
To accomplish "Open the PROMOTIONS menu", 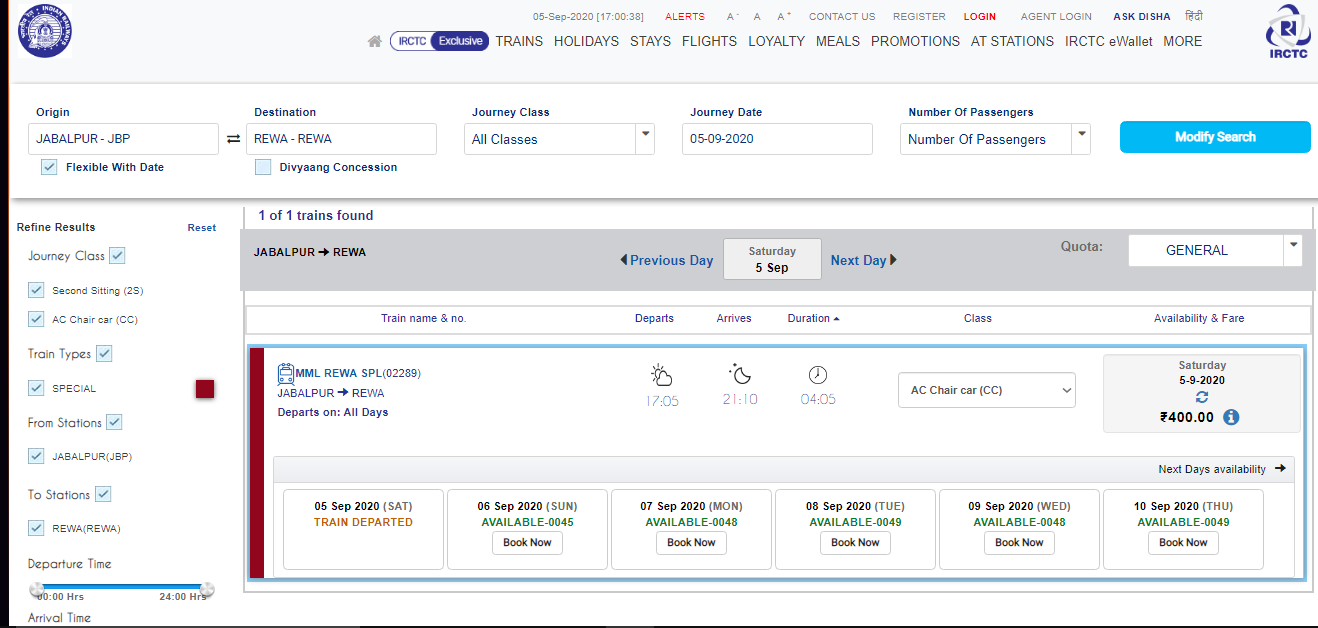I will pos(915,41).
